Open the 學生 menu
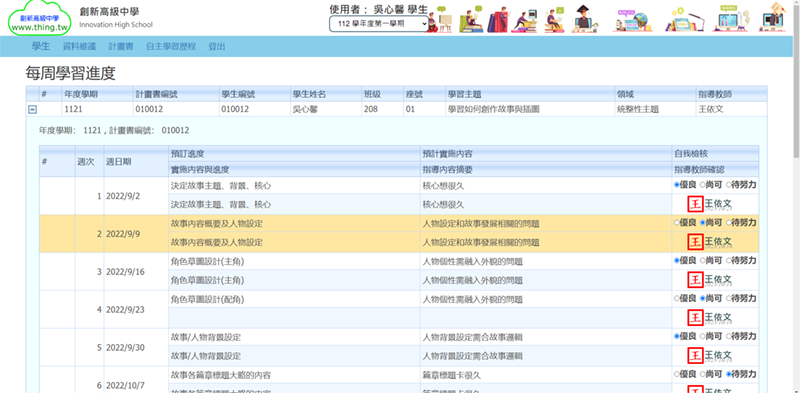The image size is (800, 393). (41, 46)
